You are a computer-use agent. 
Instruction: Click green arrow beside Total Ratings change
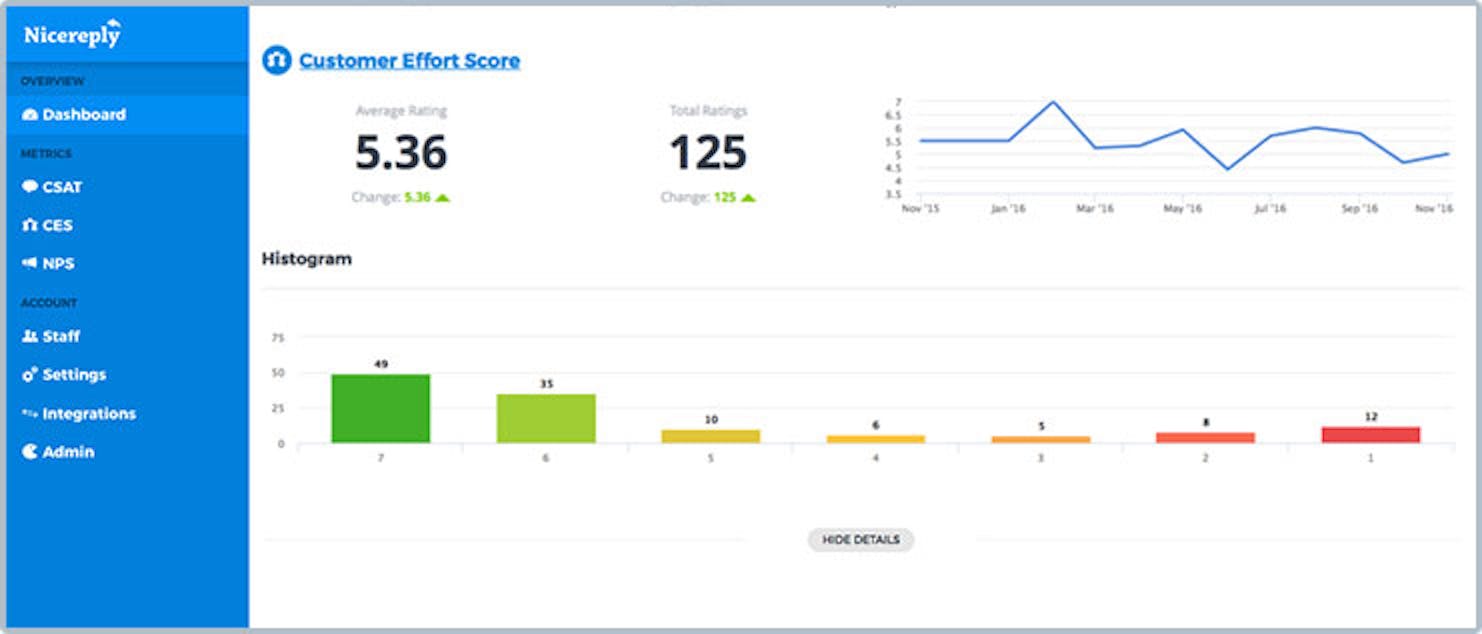click(748, 198)
